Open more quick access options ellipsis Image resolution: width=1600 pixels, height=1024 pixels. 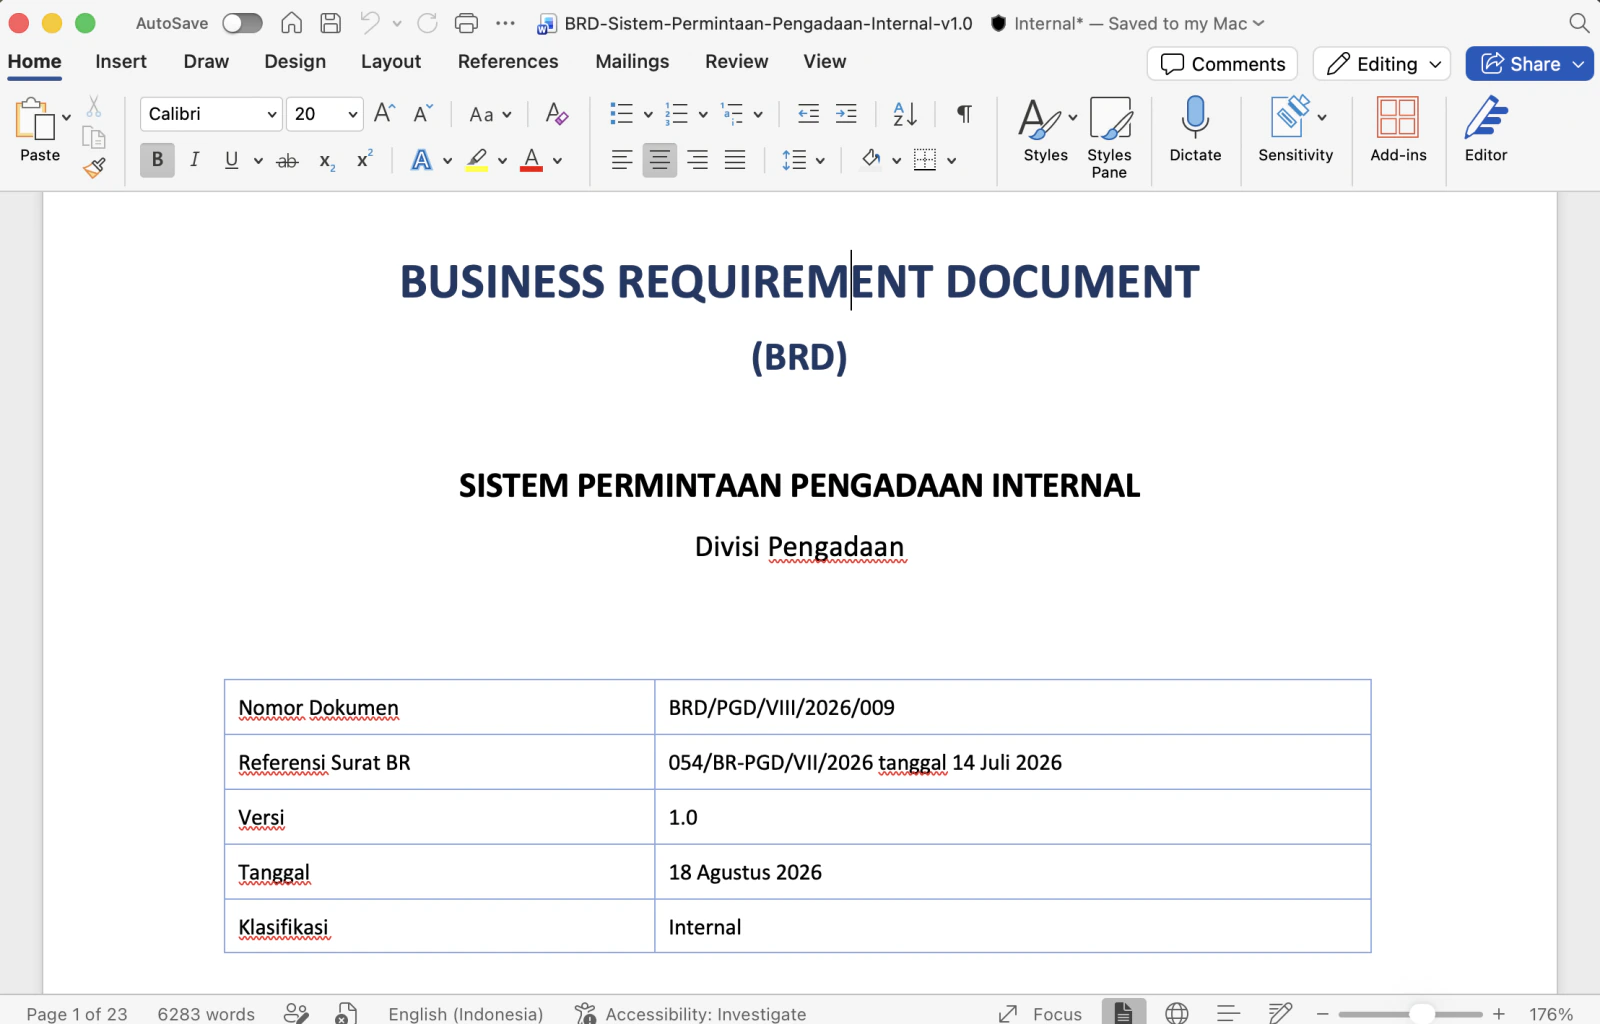tap(506, 23)
